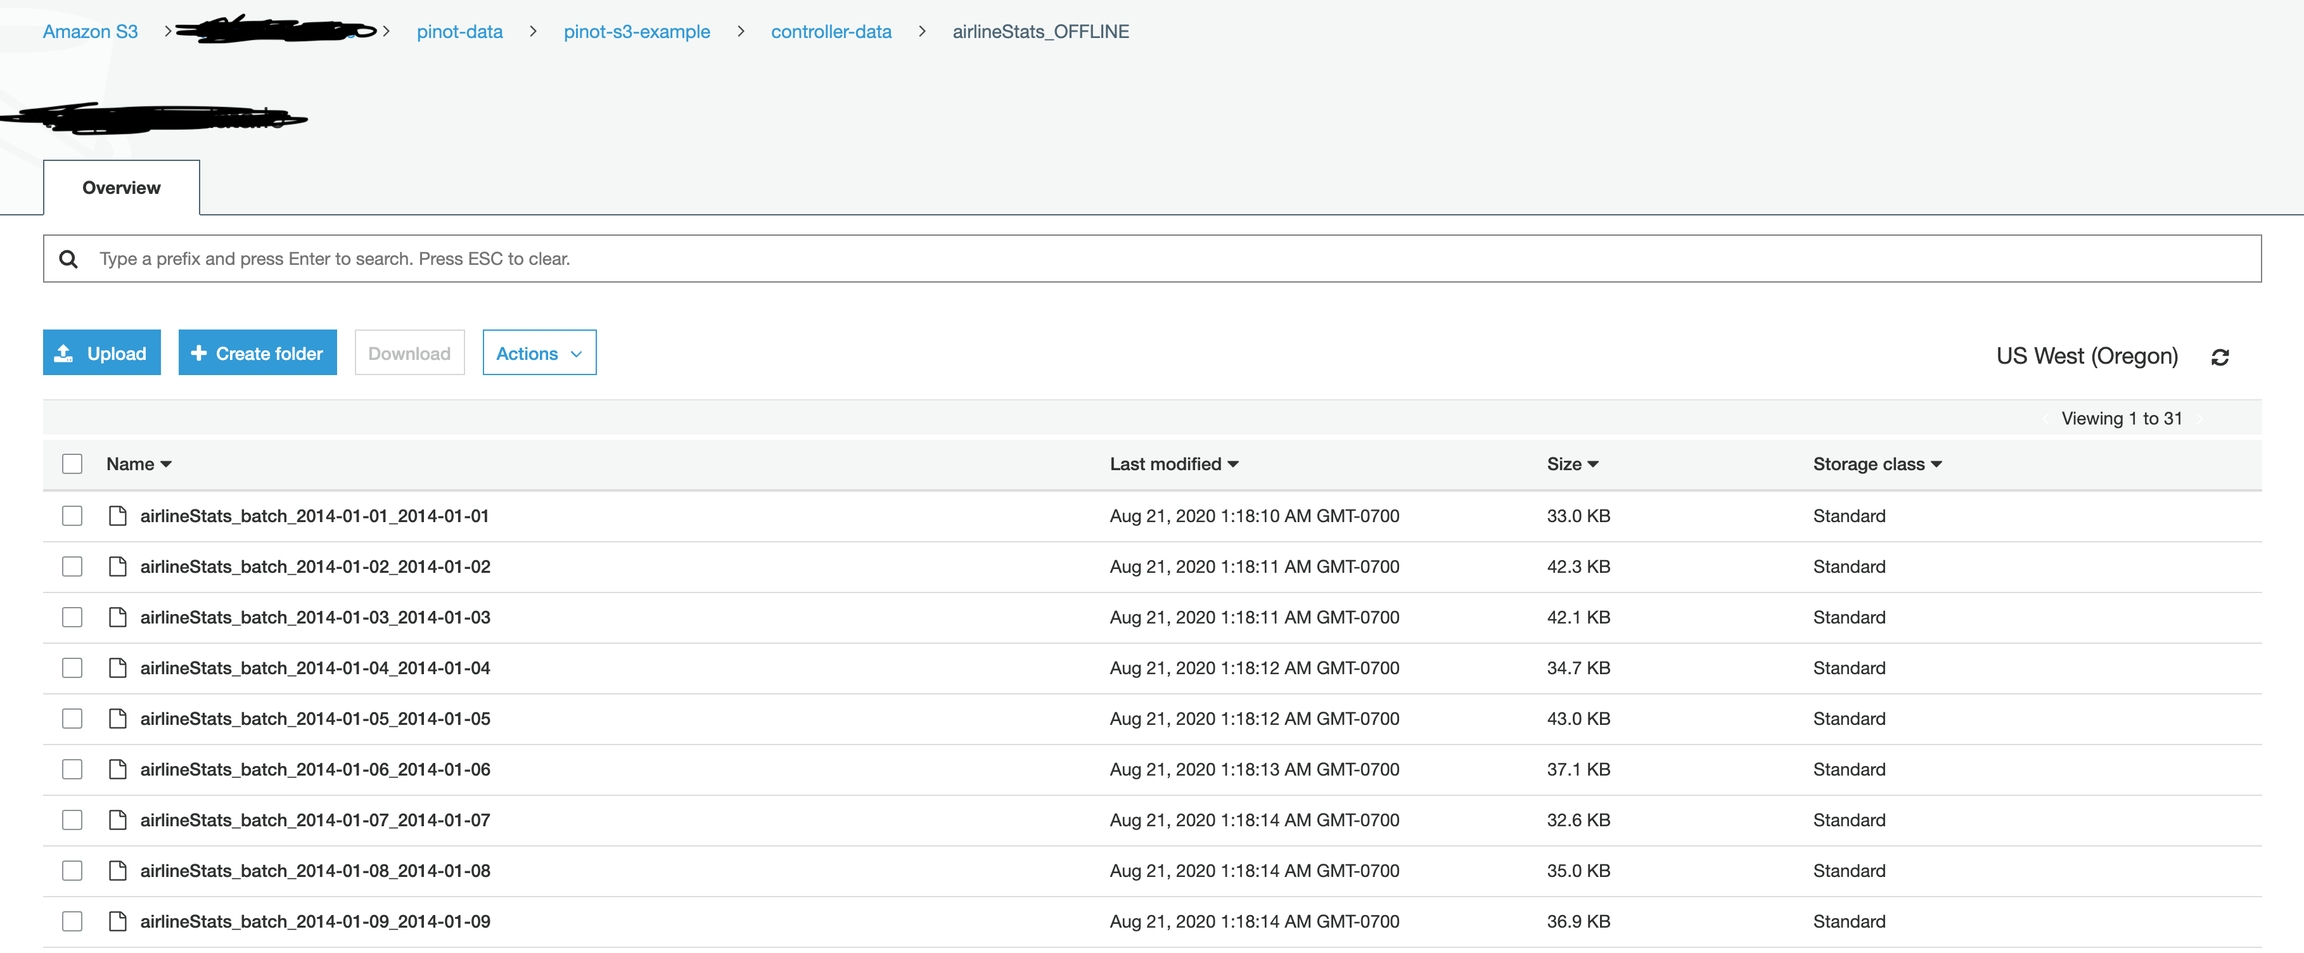
Task: Click the Upload button
Action: 102,353
